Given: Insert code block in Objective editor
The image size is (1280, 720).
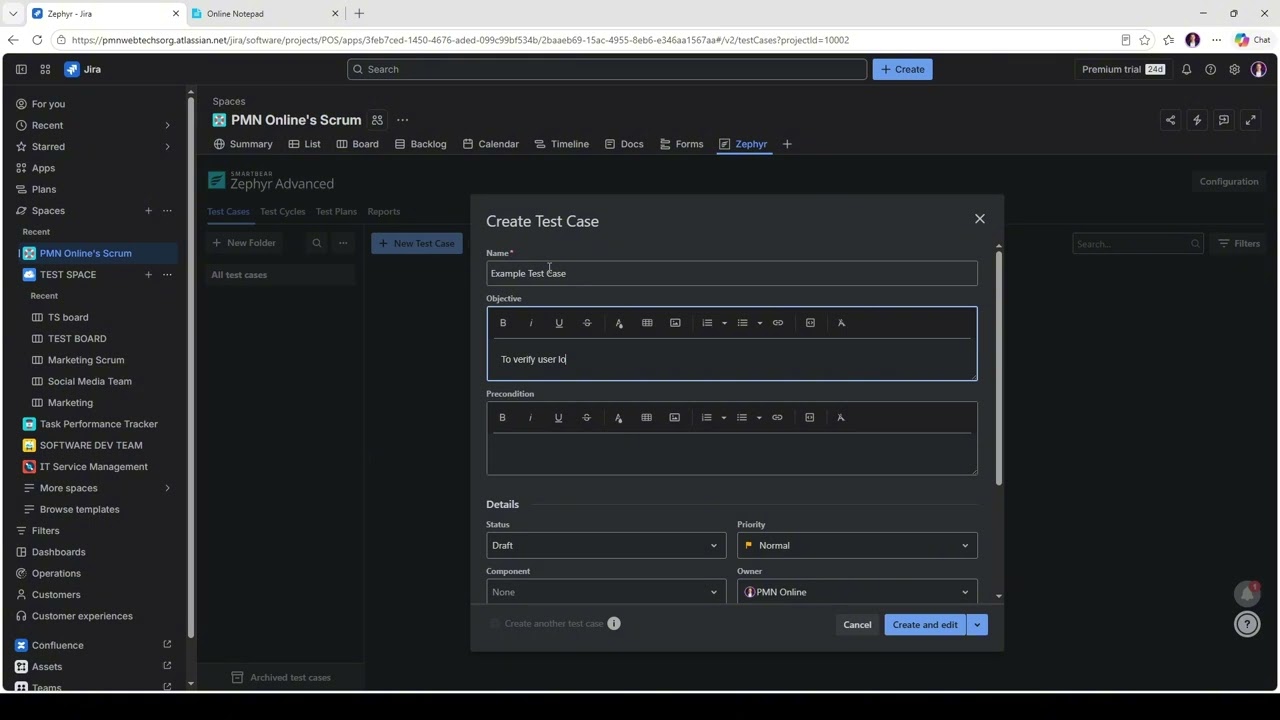Looking at the screenshot, I should tap(810, 323).
